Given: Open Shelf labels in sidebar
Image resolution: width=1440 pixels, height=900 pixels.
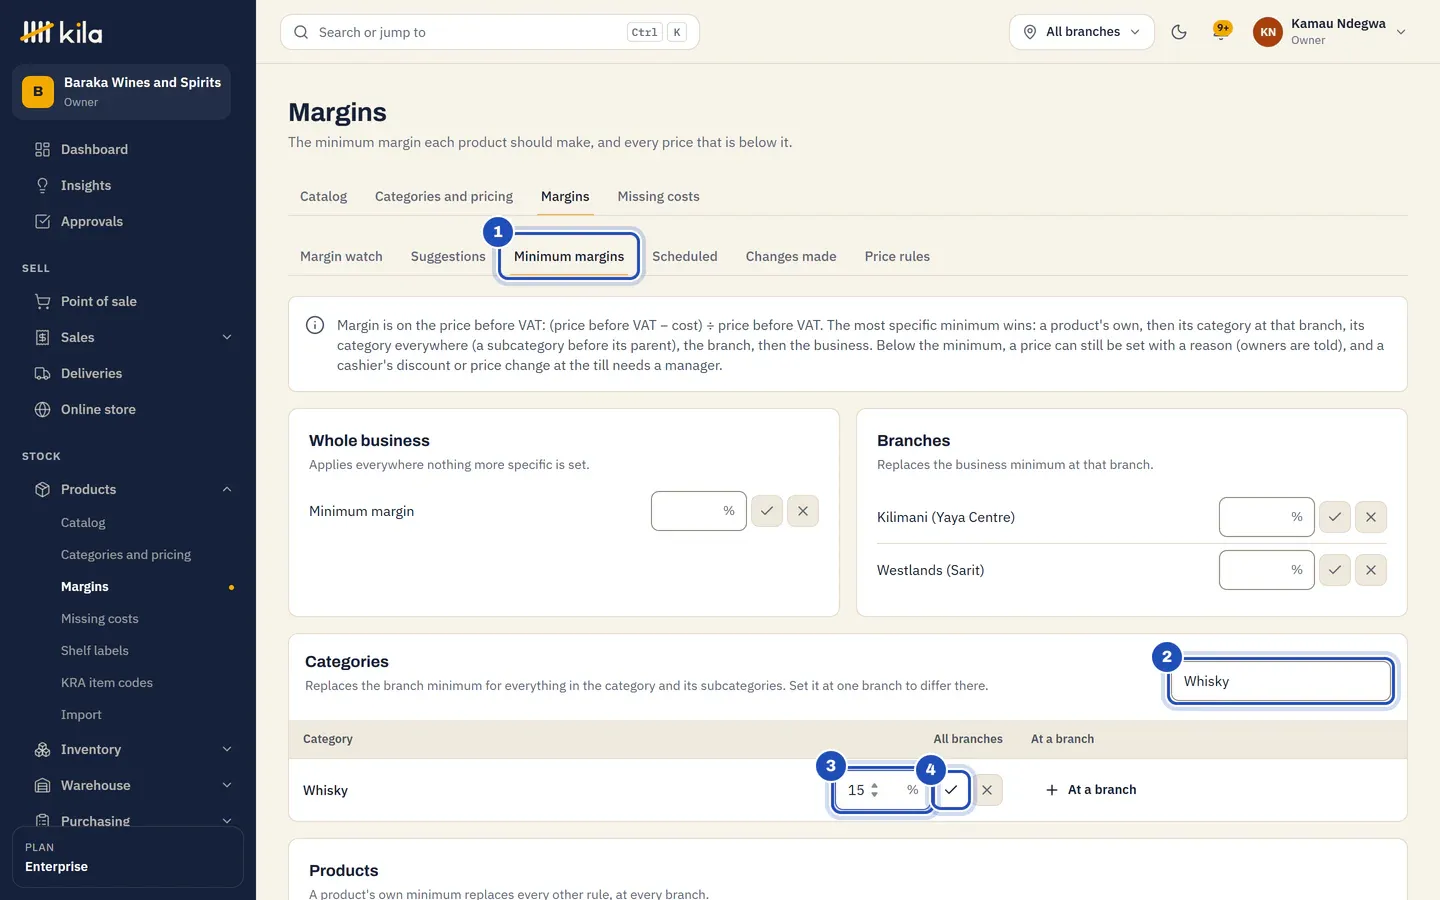Looking at the screenshot, I should [95, 651].
